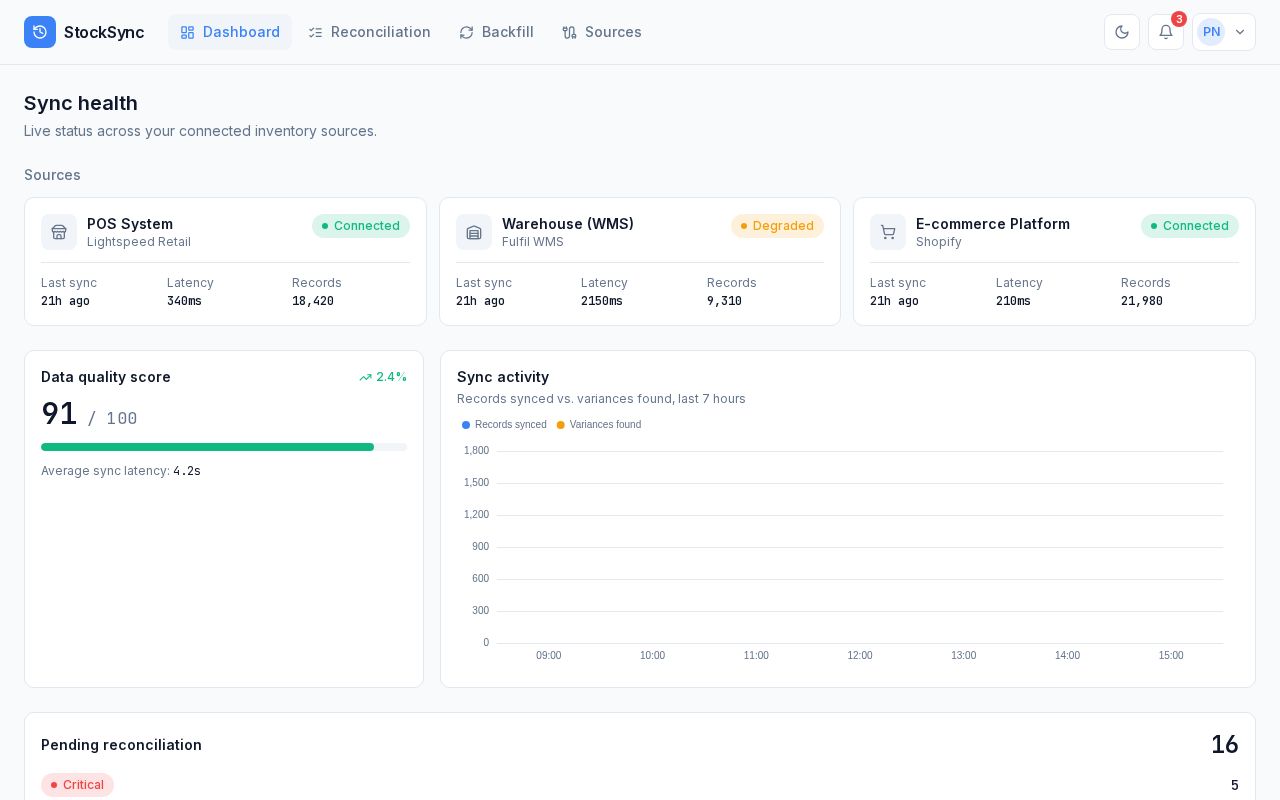Toggle Records synced legend item
Screen dimensions: 1280x800
pos(505,425)
